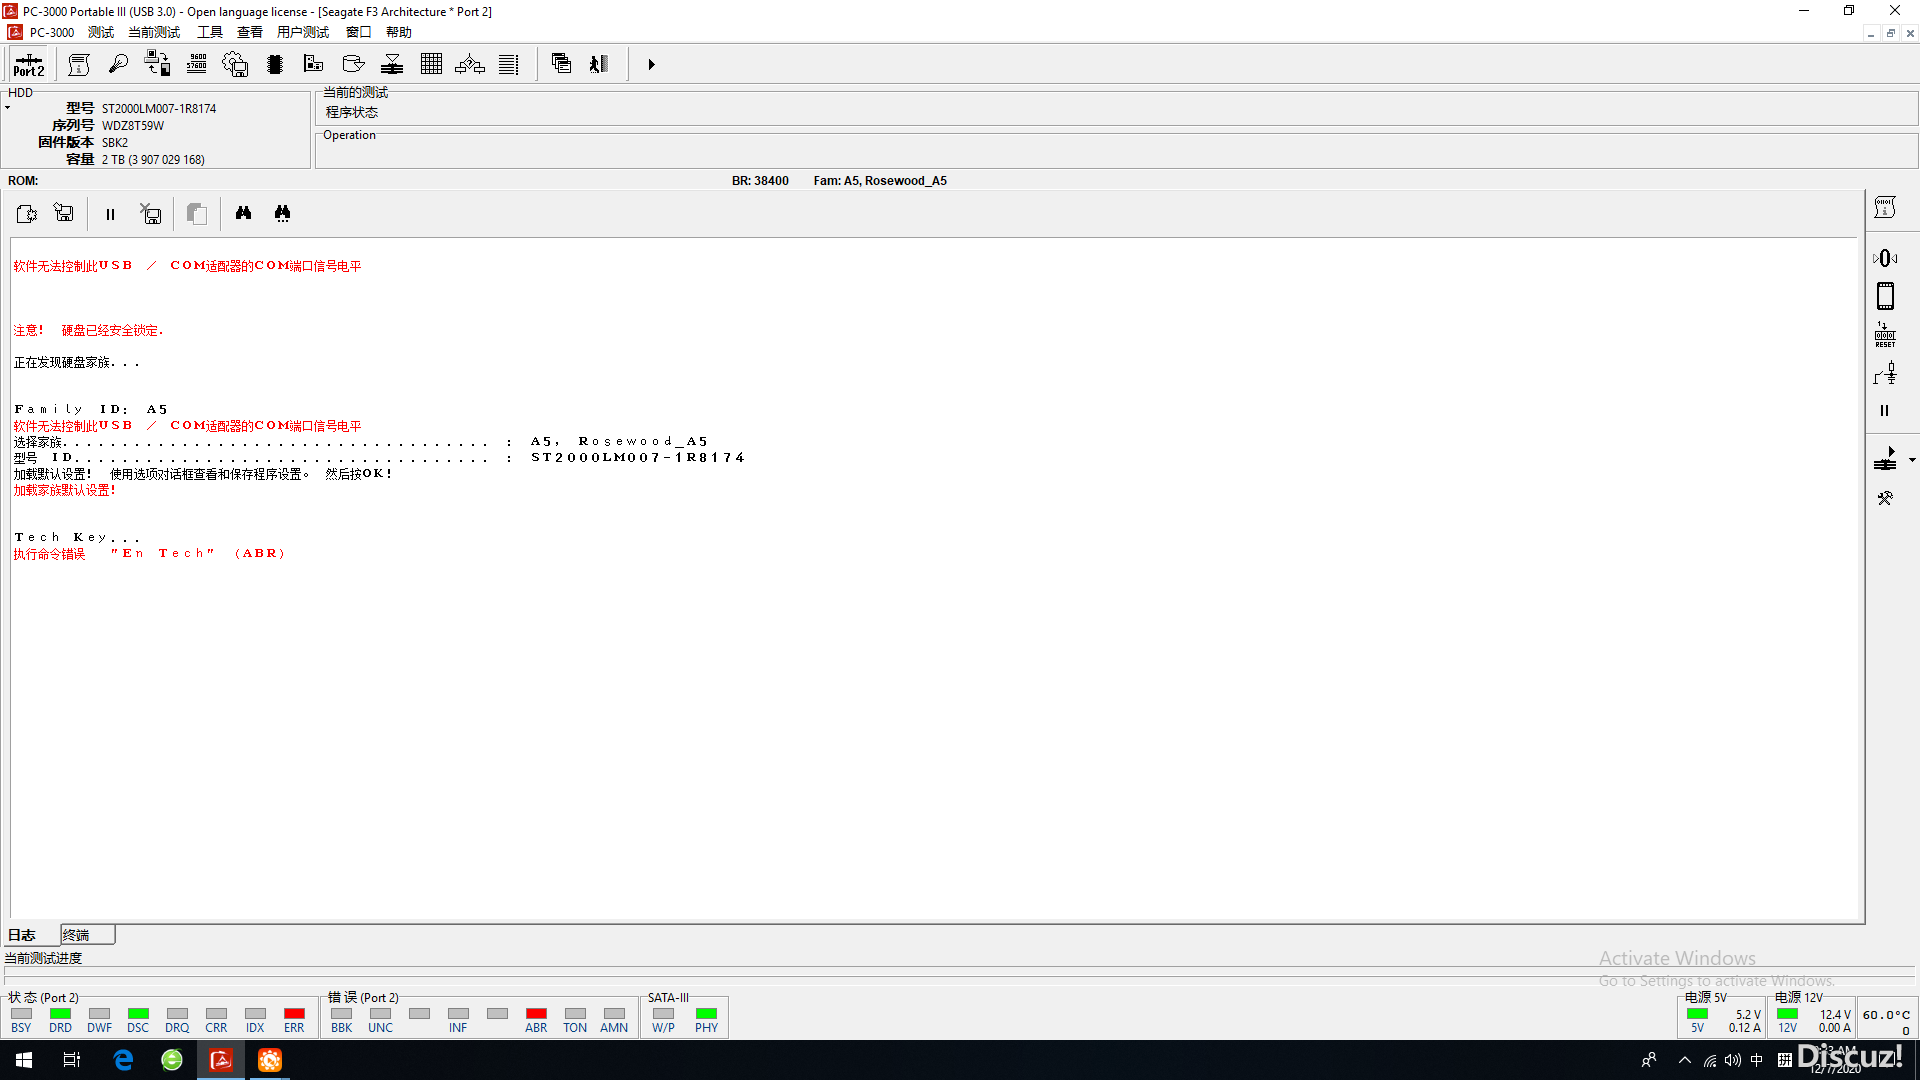Click the lined list toolbar icon
This screenshot has height=1080, width=1920.
[509, 65]
